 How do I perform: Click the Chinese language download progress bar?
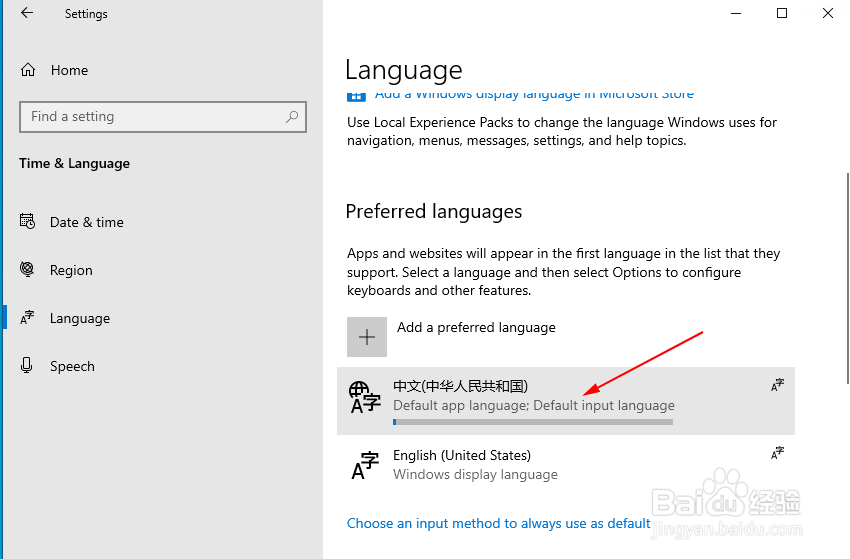point(533,422)
